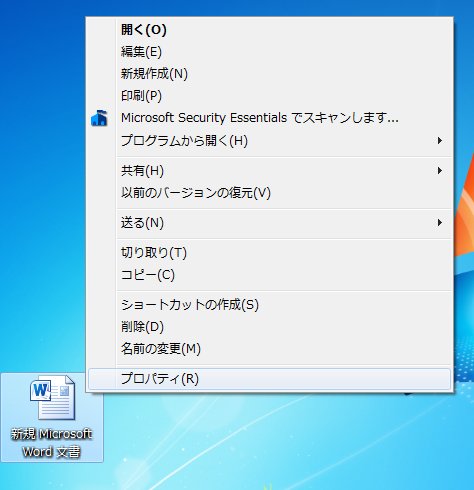474x490 pixels.
Task: Scan with Microsoft Security Essentials entry
Action: coord(269,118)
